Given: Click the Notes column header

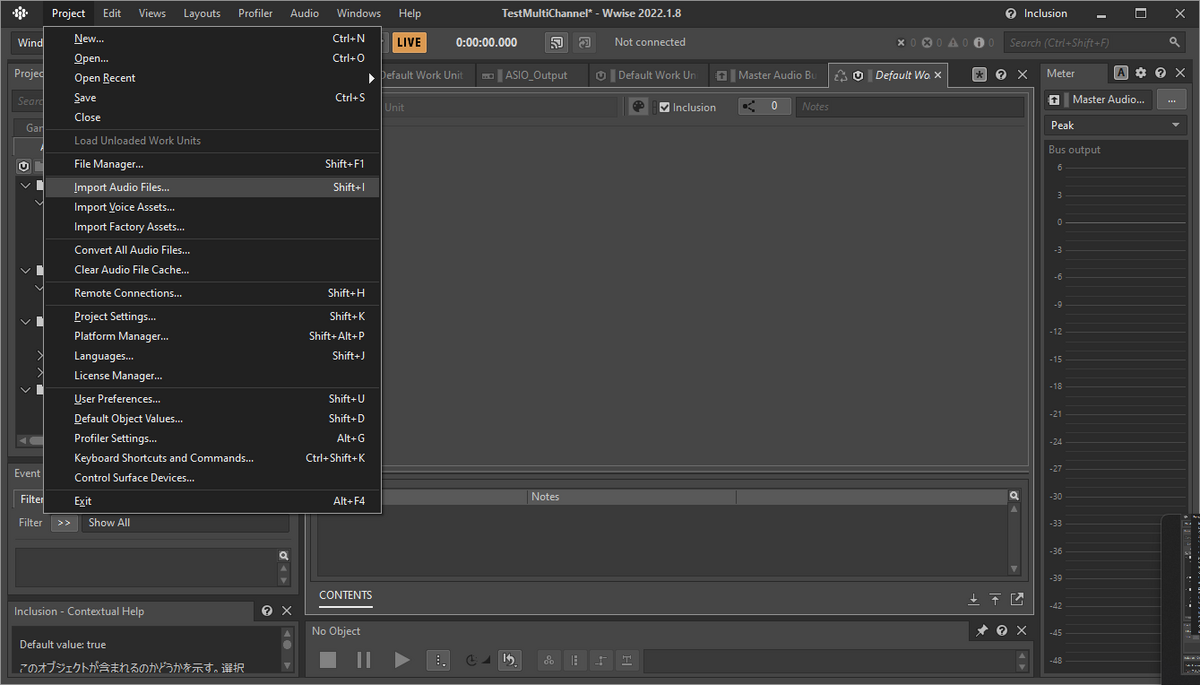Looking at the screenshot, I should click(630, 497).
